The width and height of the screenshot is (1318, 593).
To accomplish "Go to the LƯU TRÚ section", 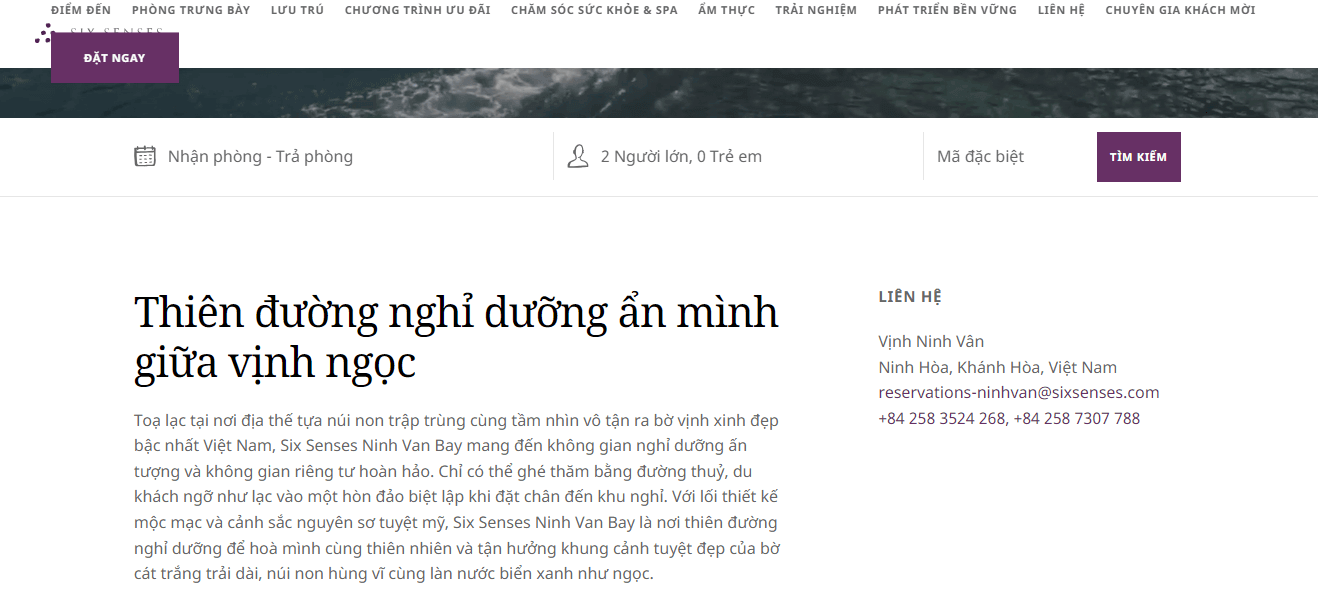I will [x=297, y=10].
